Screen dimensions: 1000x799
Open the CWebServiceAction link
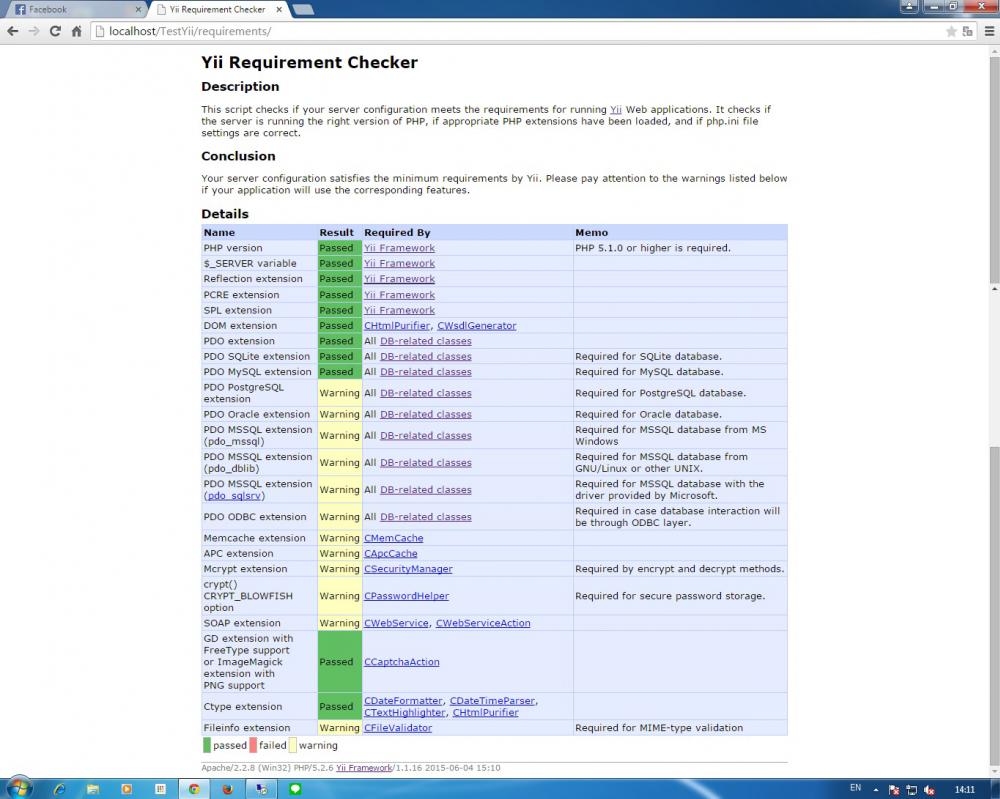pos(483,623)
